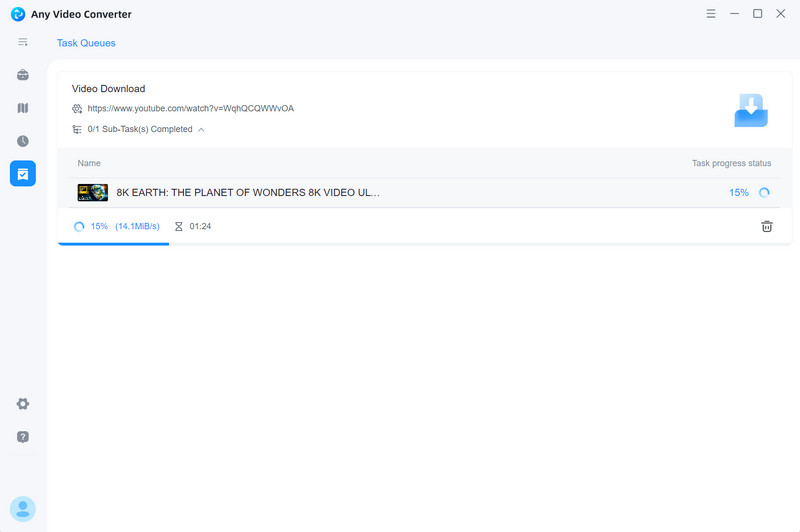Click the spinner beside 15% in task row
This screenshot has height=532, width=800.
point(764,193)
